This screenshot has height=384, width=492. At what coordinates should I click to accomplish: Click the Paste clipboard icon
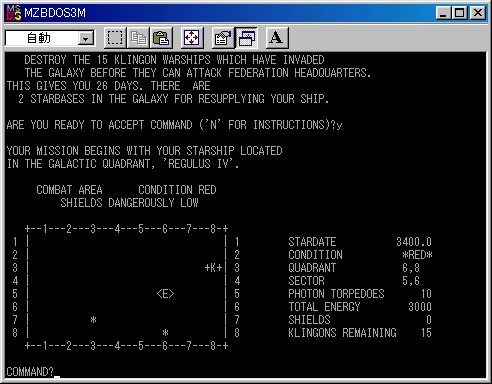[x=162, y=38]
